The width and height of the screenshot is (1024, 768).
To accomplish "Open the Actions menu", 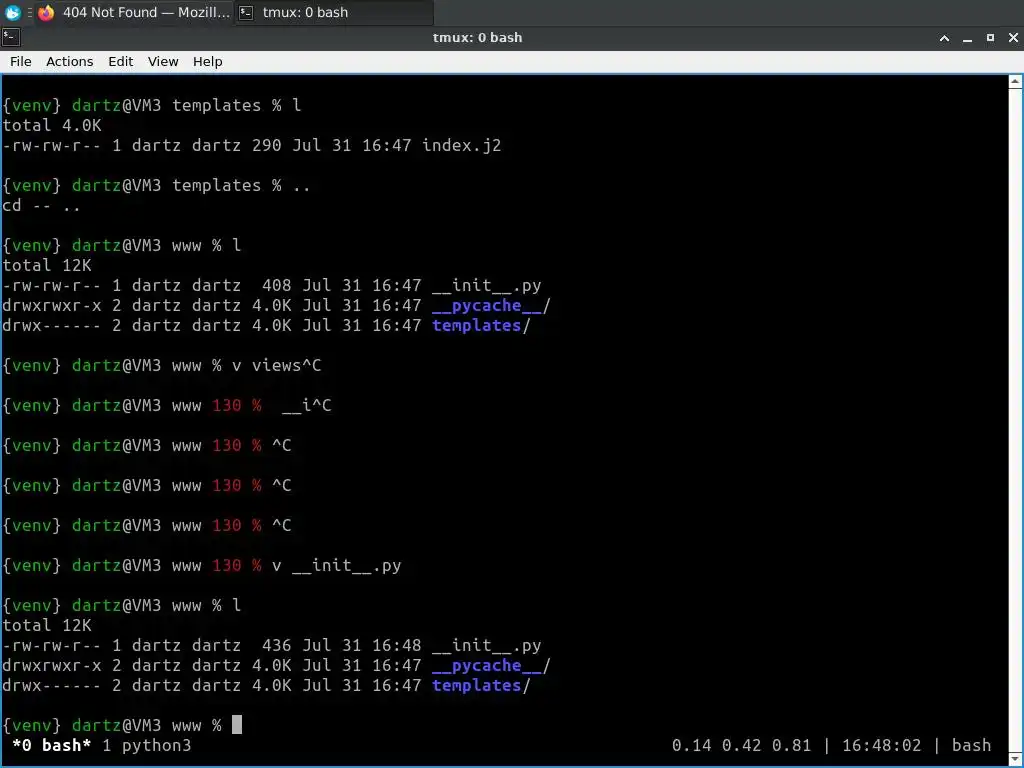I will [69, 61].
